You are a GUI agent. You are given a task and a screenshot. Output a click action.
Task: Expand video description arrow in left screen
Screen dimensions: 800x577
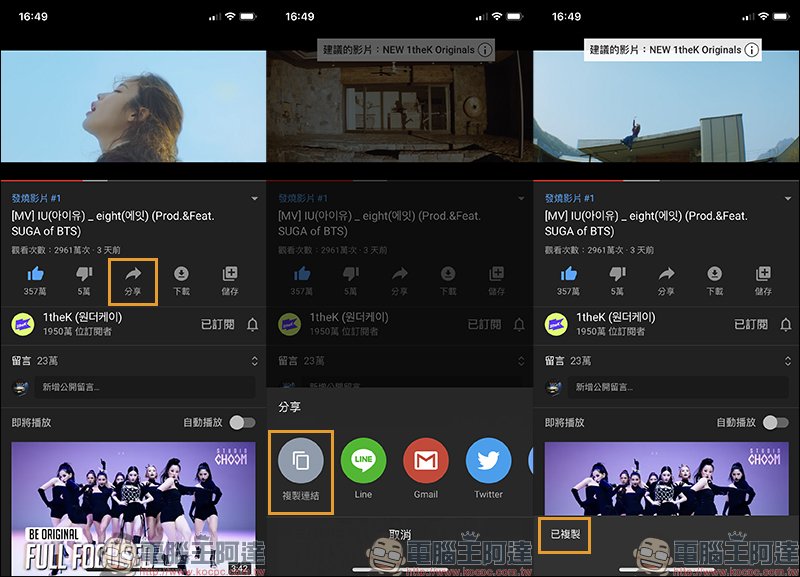255,198
